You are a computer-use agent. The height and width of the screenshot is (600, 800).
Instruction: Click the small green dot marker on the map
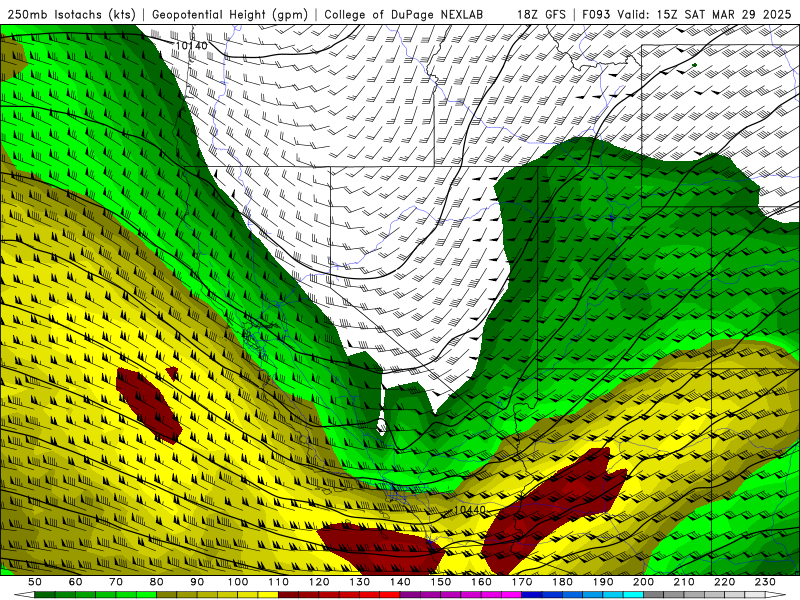coord(694,65)
